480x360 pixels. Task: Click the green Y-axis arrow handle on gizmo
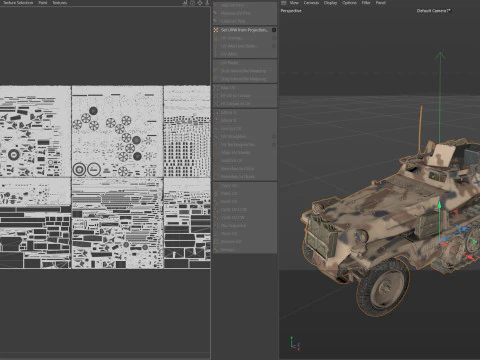pyautogui.click(x=439, y=205)
